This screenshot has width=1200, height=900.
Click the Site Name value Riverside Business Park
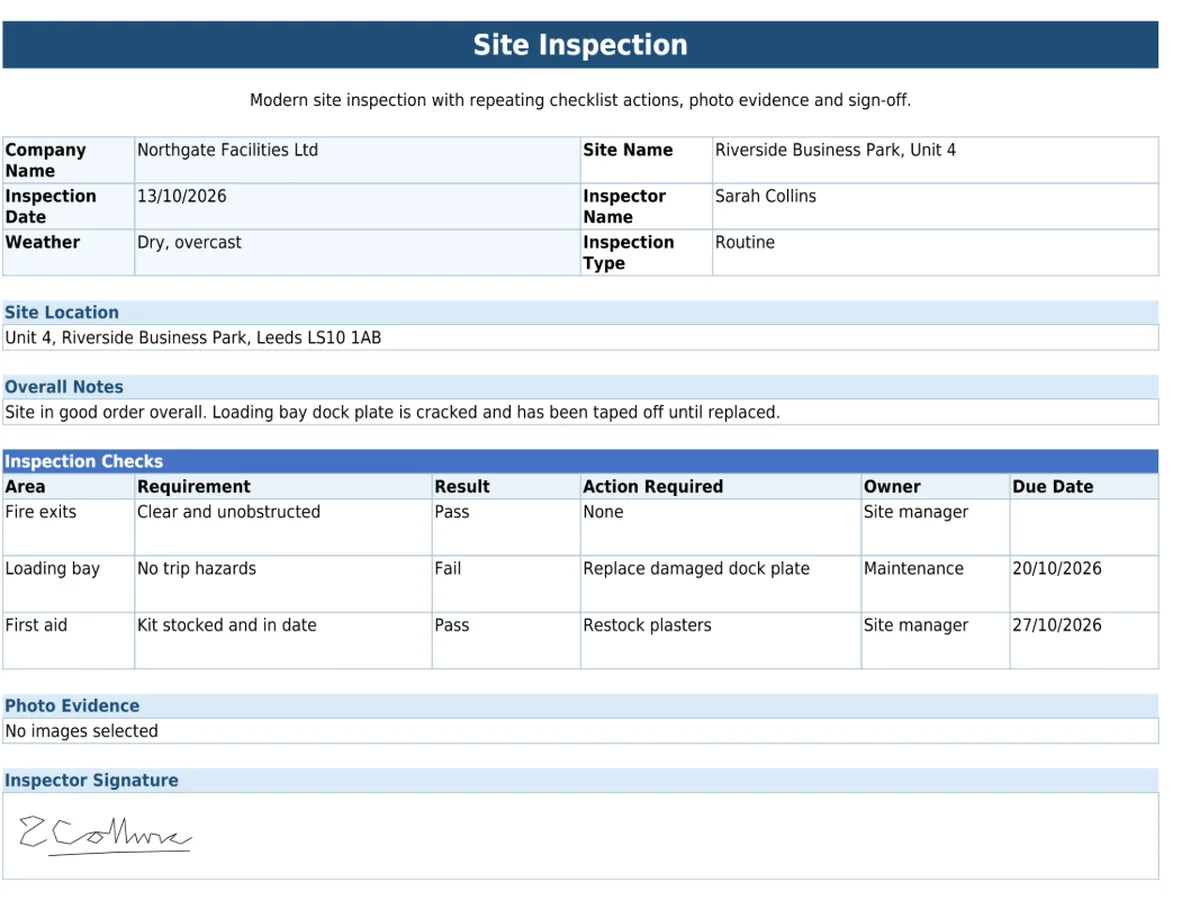click(x=935, y=160)
